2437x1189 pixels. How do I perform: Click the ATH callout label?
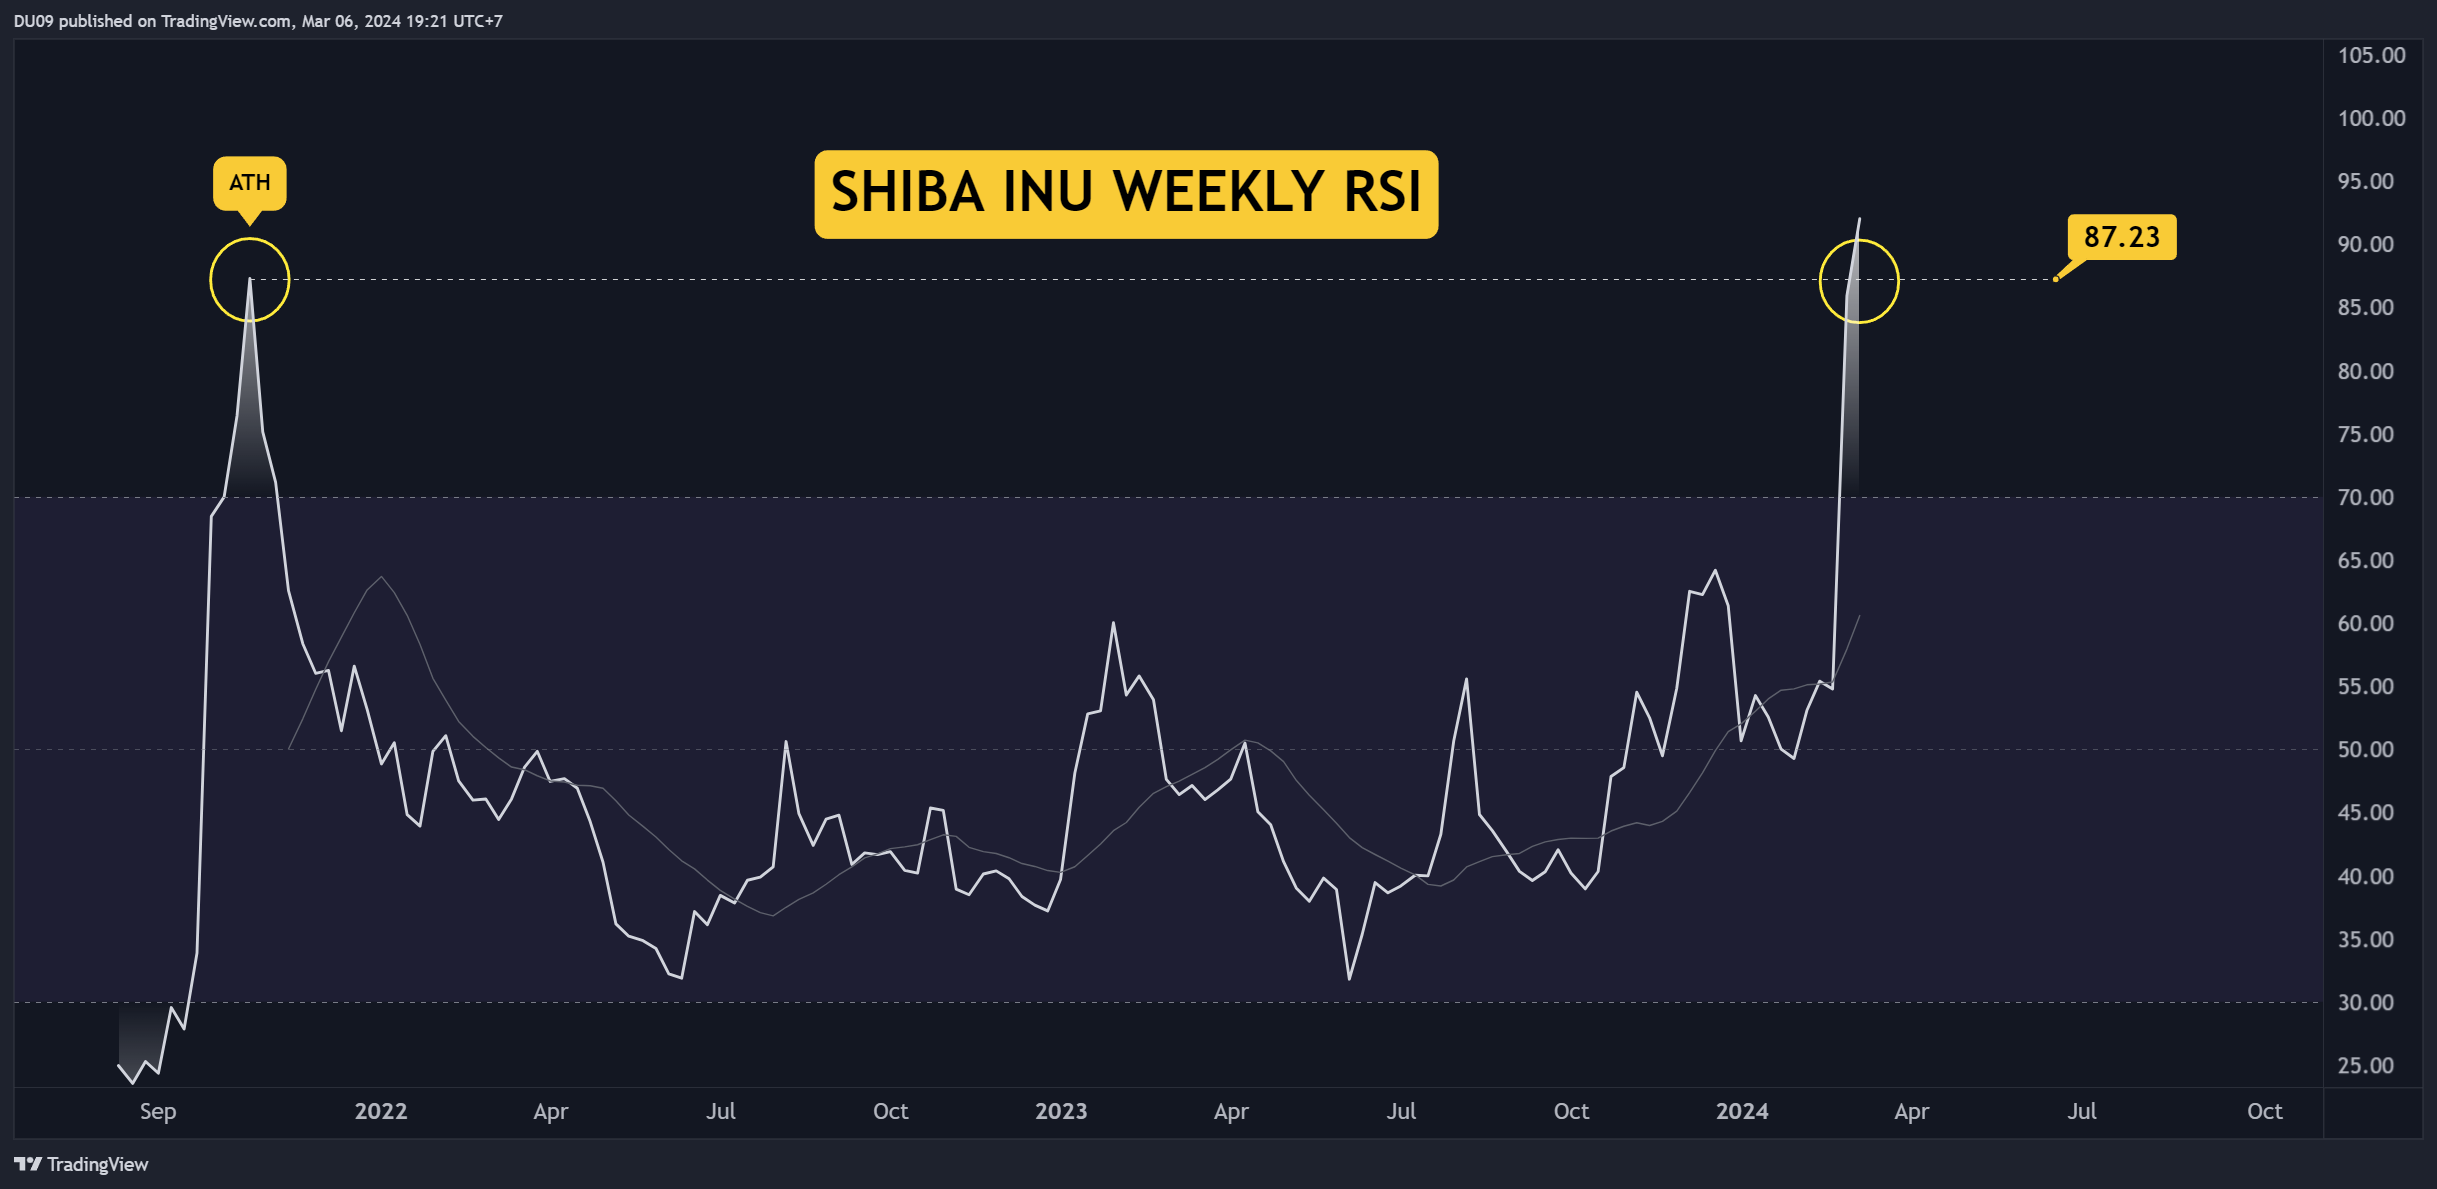pos(250,183)
